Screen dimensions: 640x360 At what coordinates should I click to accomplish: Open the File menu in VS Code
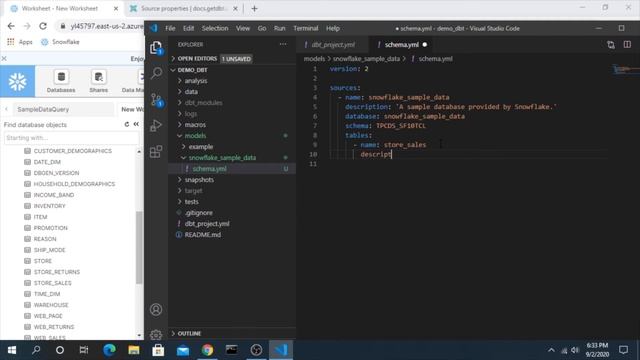(x=170, y=29)
